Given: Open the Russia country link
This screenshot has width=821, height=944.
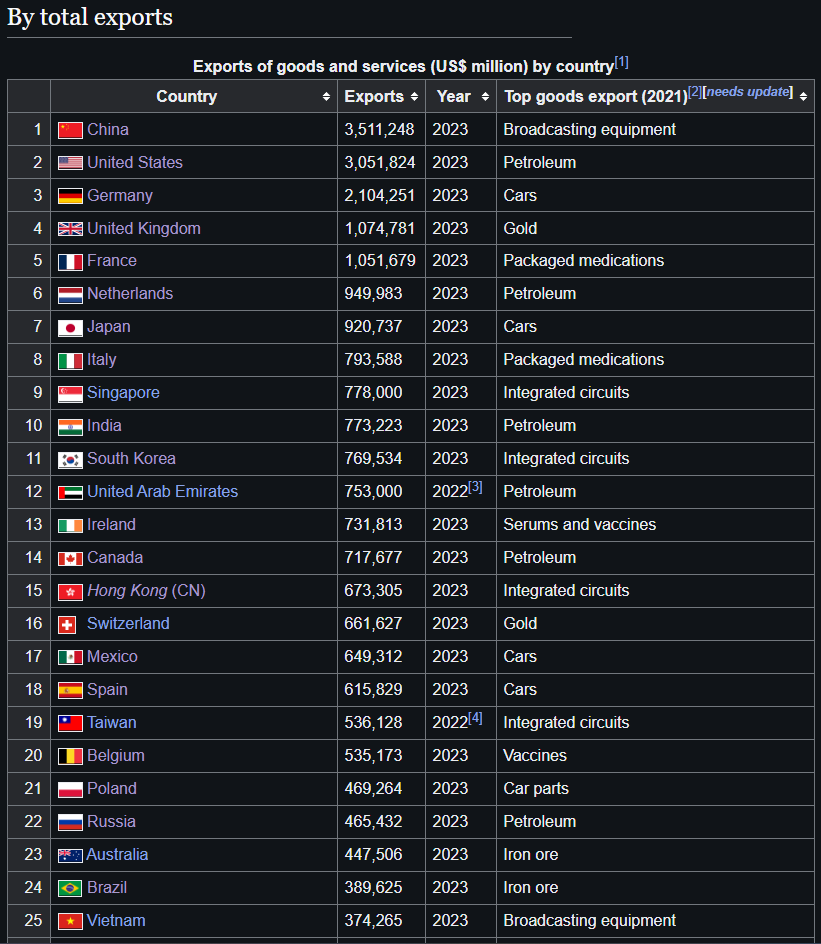Looking at the screenshot, I should (111, 822).
